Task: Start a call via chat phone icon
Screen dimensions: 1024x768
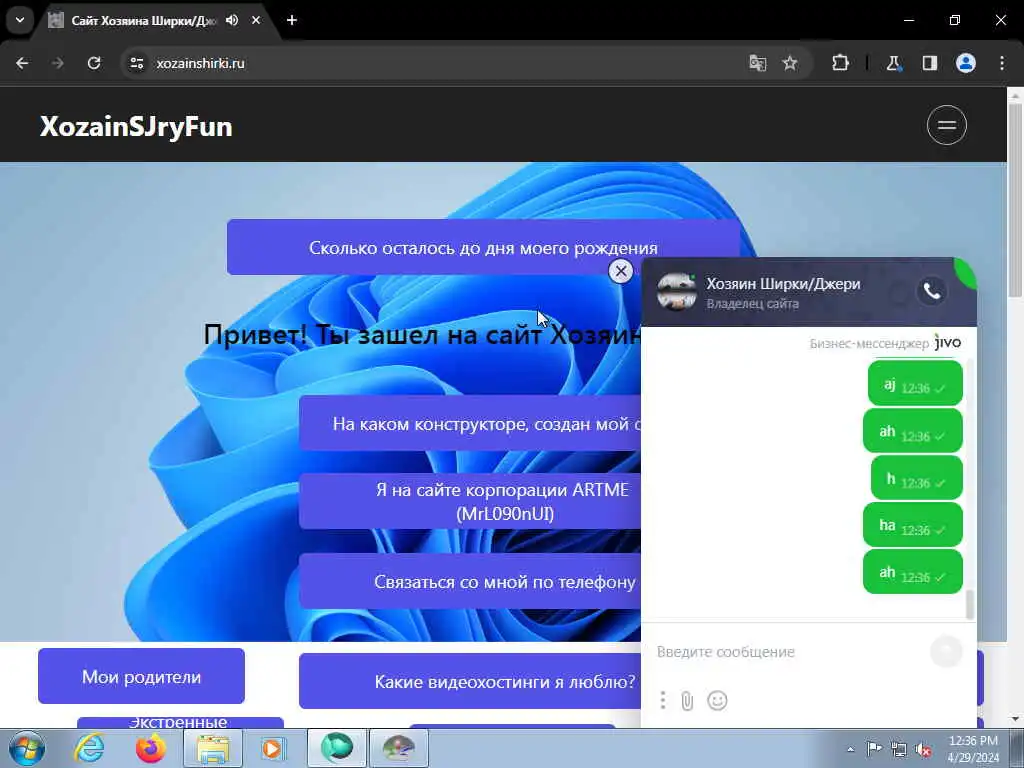Action: [932, 291]
